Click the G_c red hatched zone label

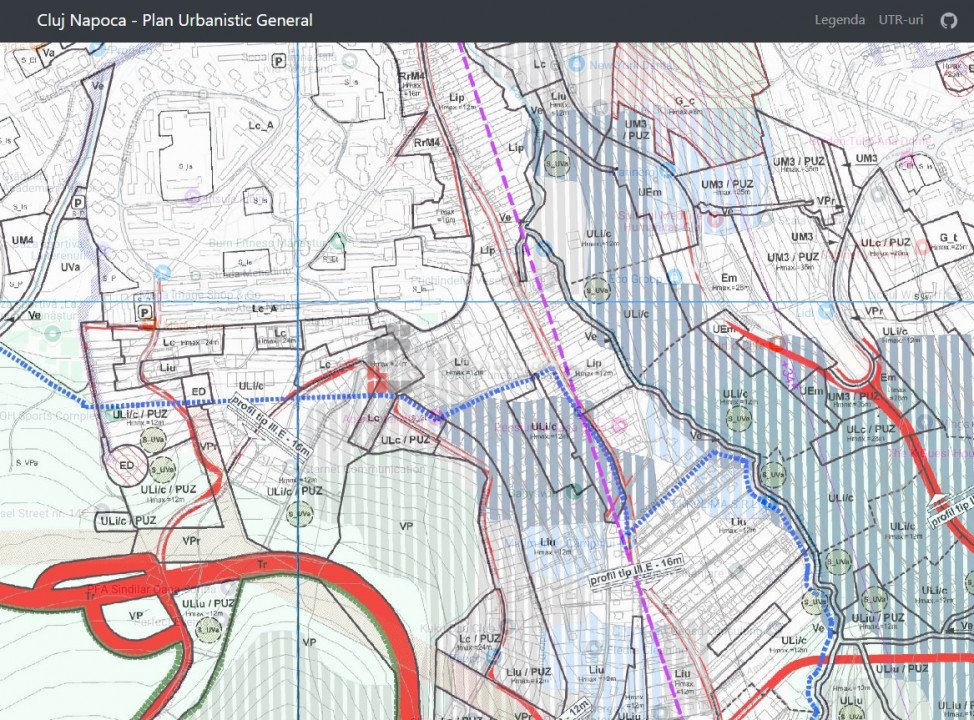pos(686,100)
